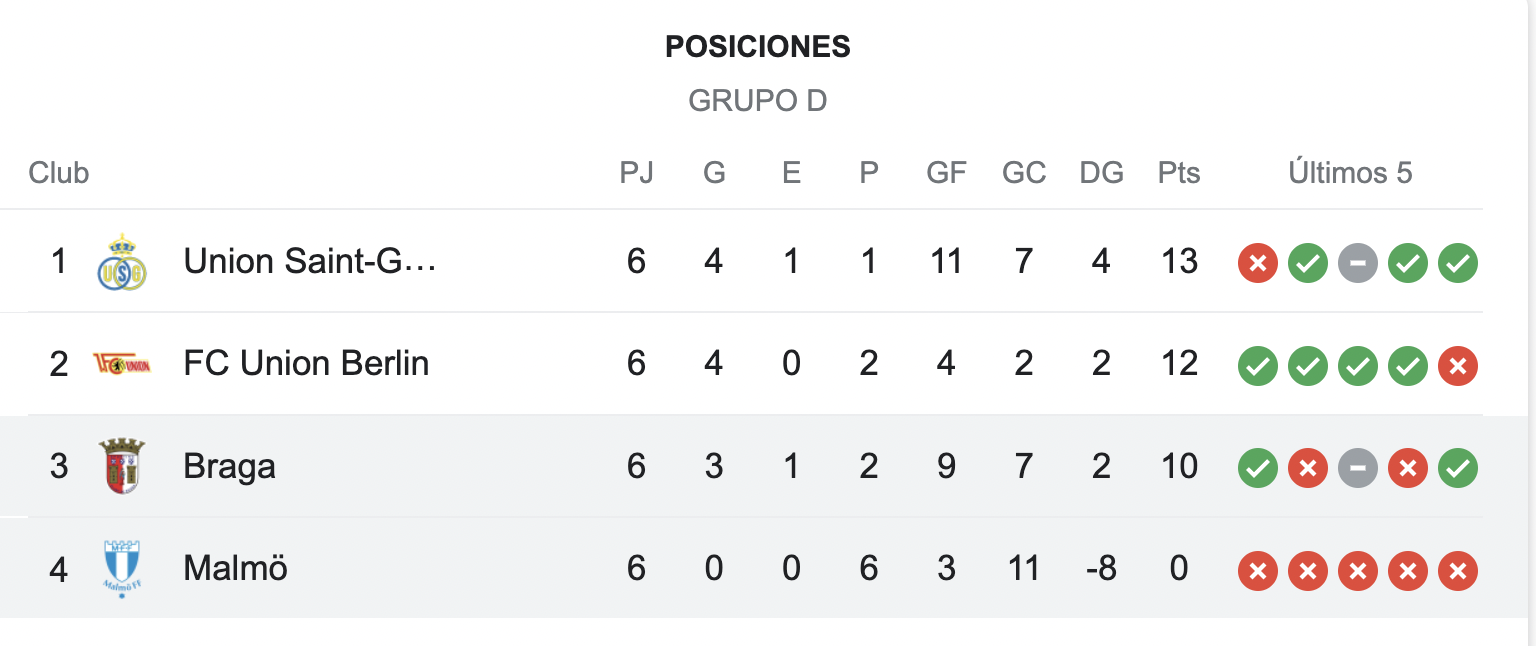
Task: Click the Club column header
Action: tap(59, 173)
